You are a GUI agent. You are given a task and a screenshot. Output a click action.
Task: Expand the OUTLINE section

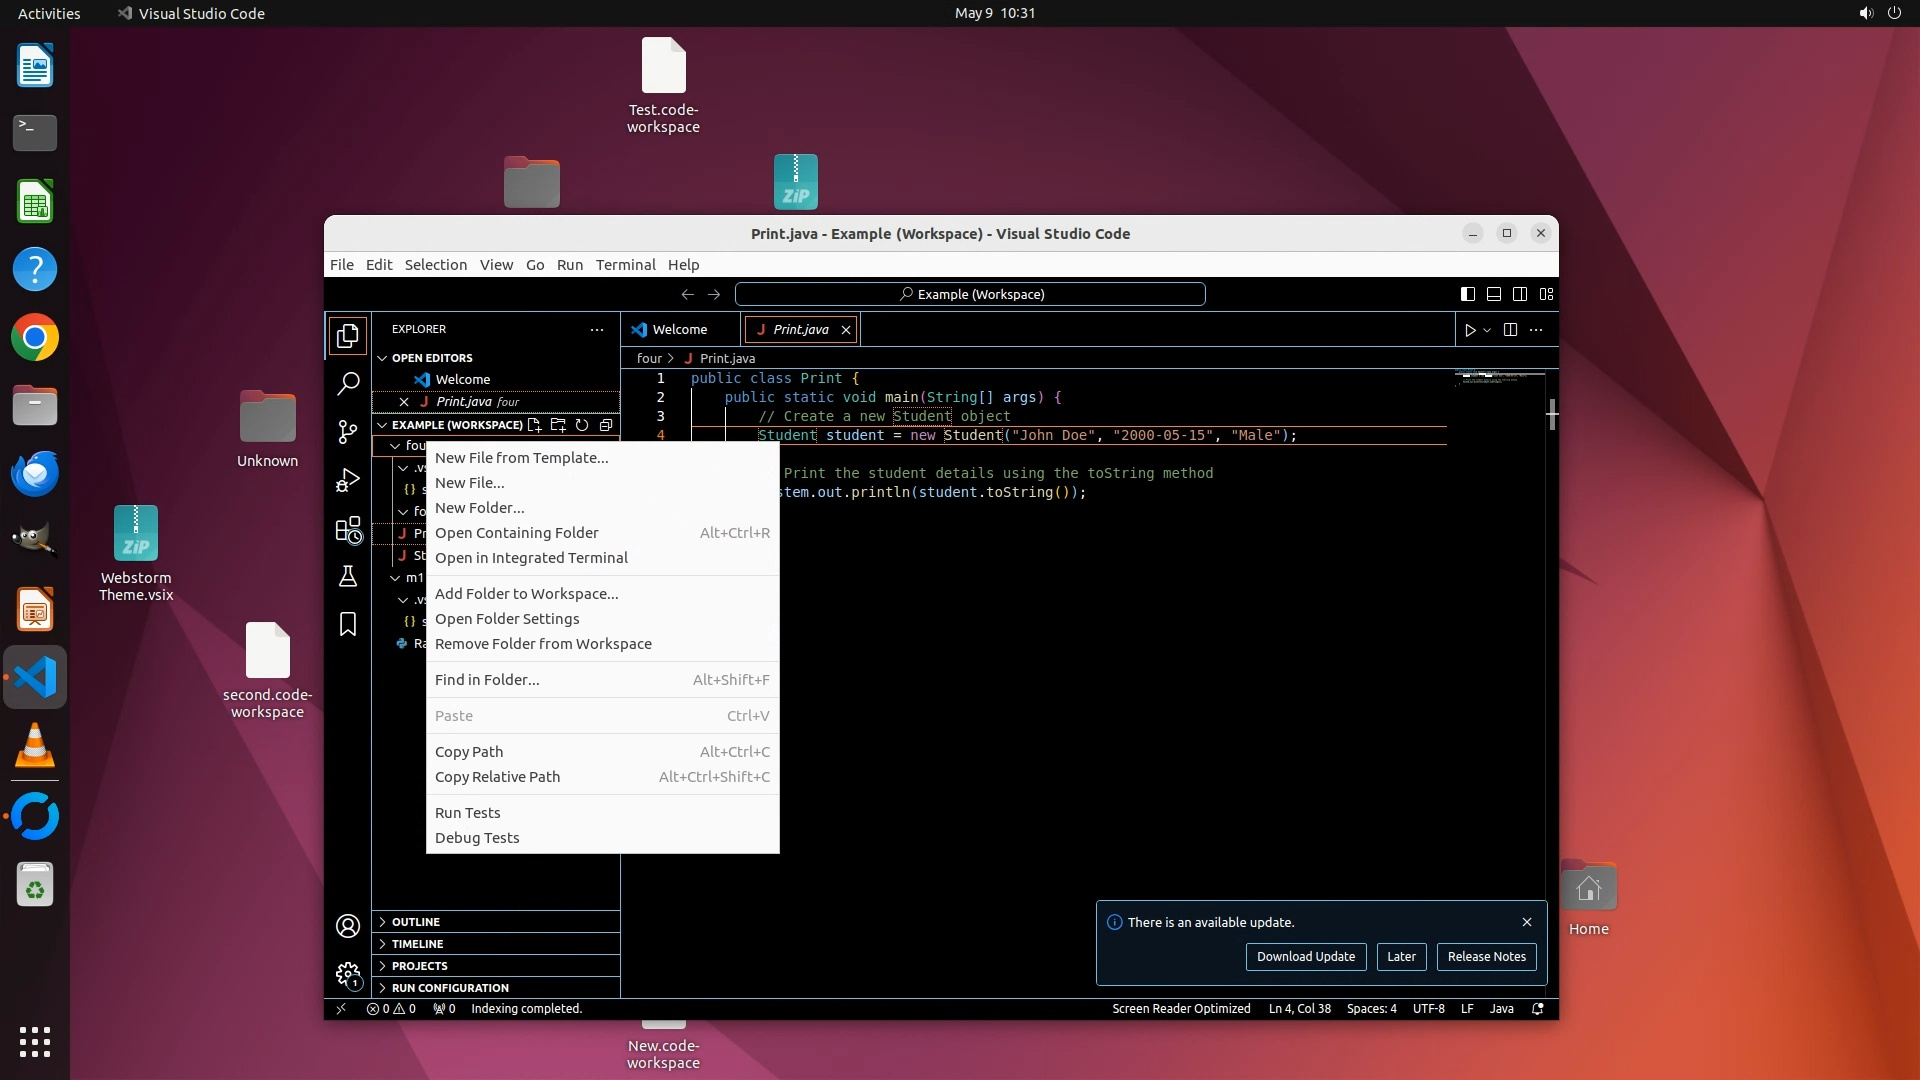416,922
